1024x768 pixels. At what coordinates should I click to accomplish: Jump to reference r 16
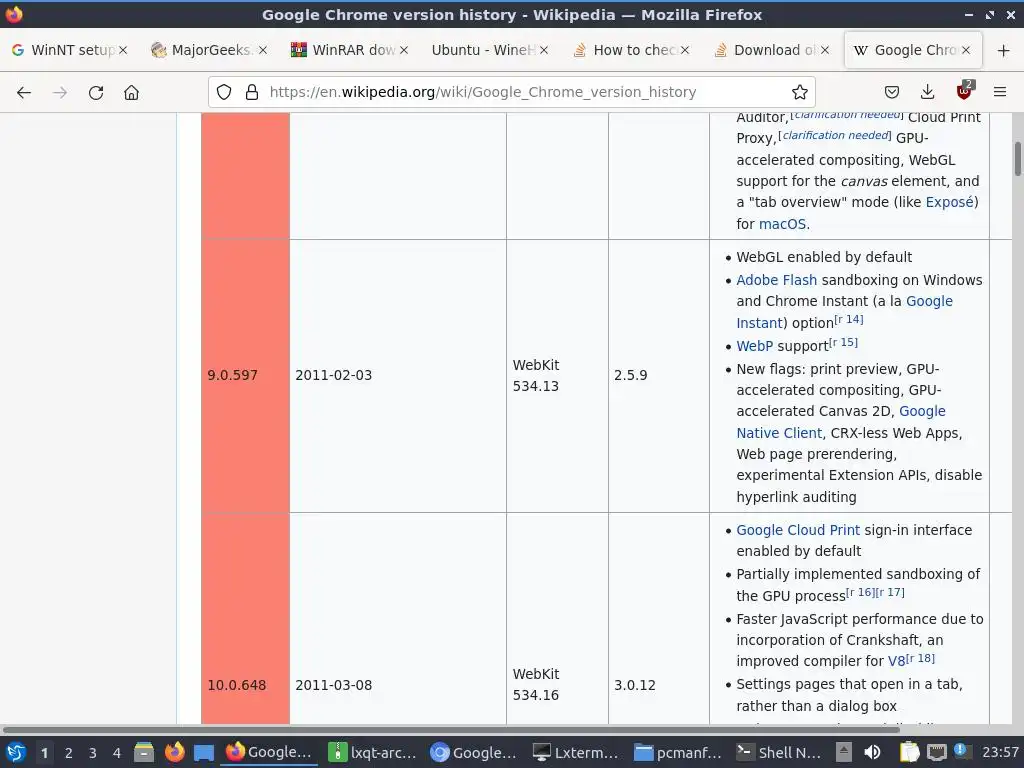(860, 592)
